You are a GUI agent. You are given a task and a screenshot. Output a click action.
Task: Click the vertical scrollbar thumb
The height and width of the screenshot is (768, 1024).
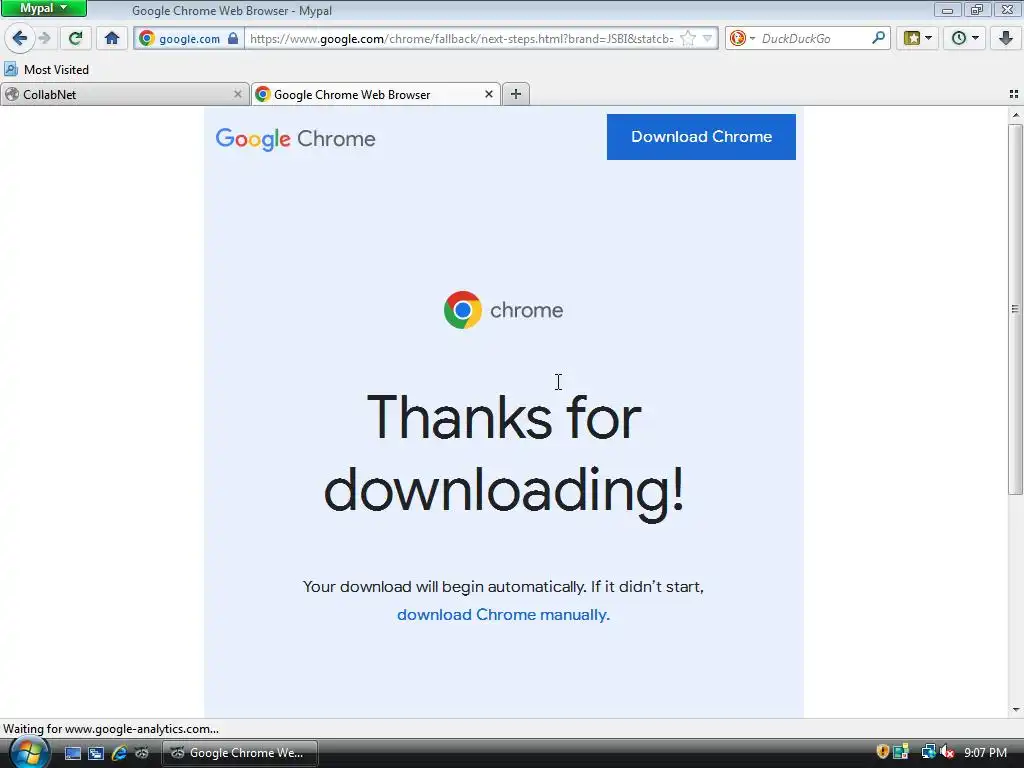[x=1015, y=309]
